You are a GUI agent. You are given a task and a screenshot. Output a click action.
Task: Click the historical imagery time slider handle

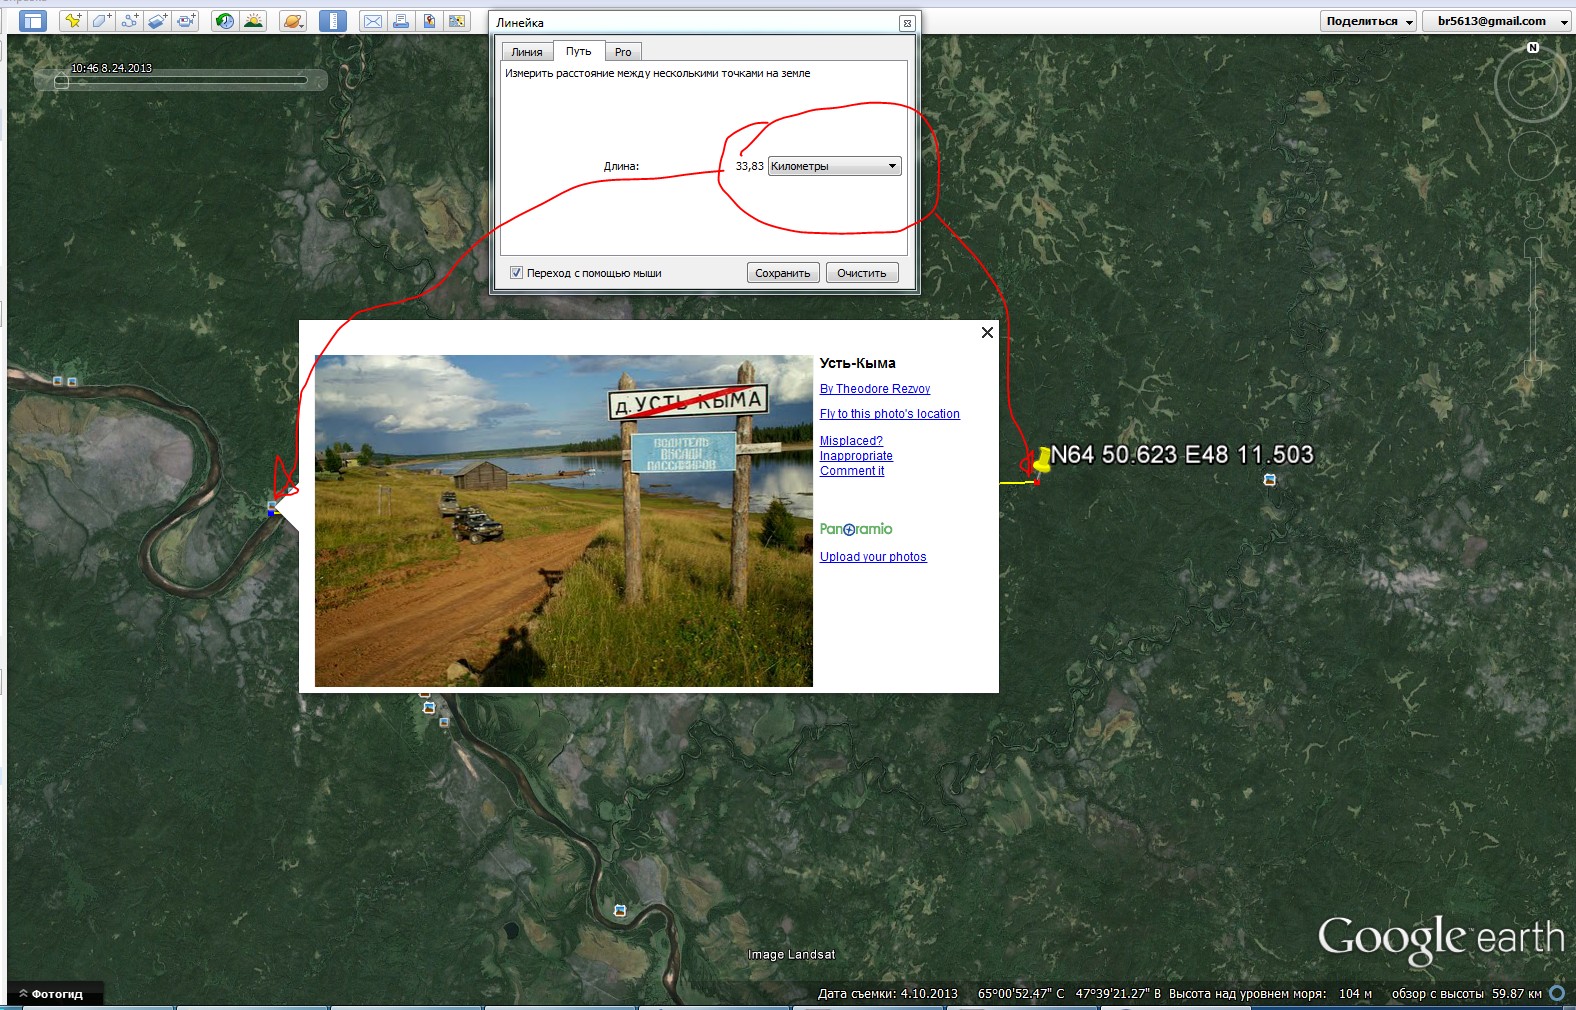pyautogui.click(x=61, y=82)
